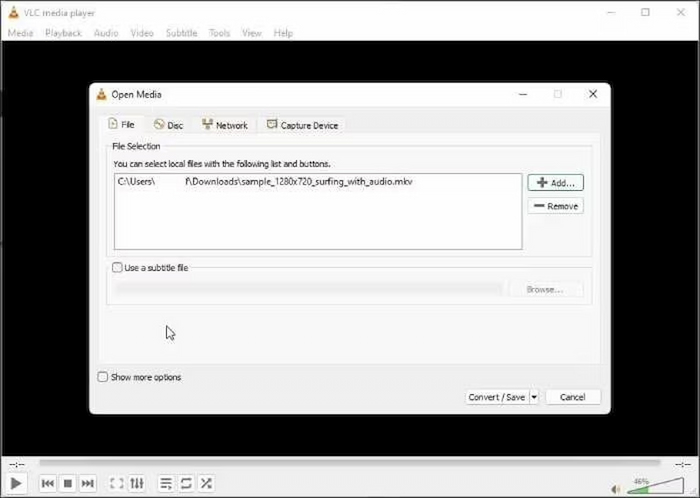Screen dimensions: 700x498
Task: Toggle the playlist view icon
Action: (x=166, y=483)
